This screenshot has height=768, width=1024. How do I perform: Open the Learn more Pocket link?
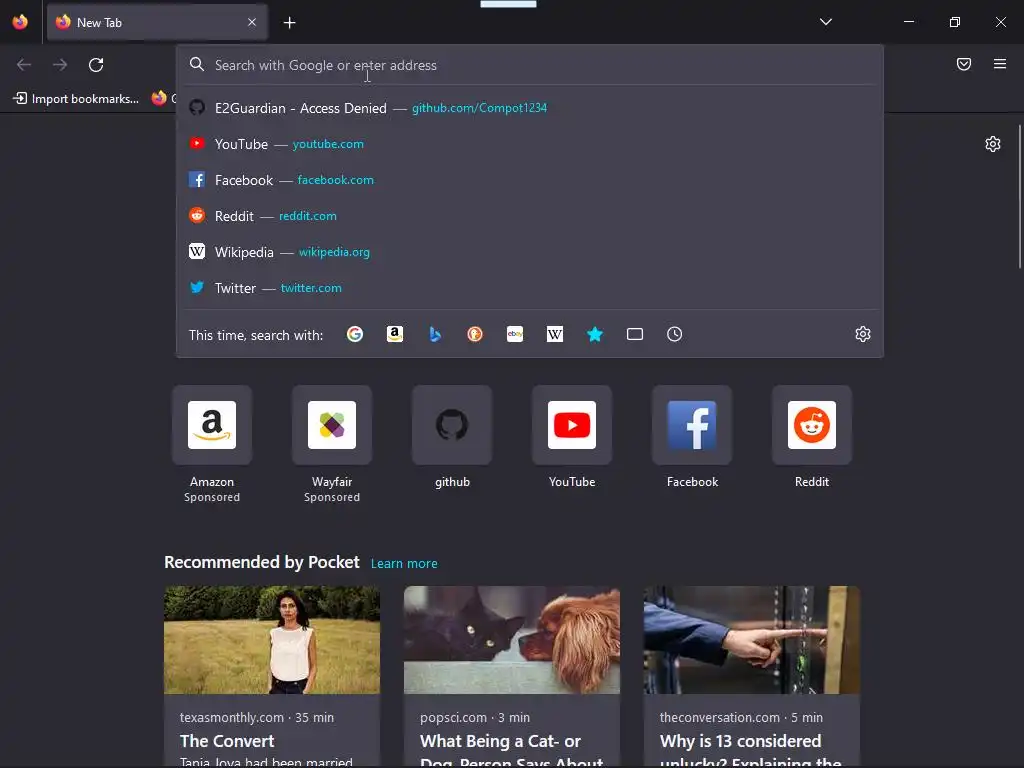click(x=404, y=564)
